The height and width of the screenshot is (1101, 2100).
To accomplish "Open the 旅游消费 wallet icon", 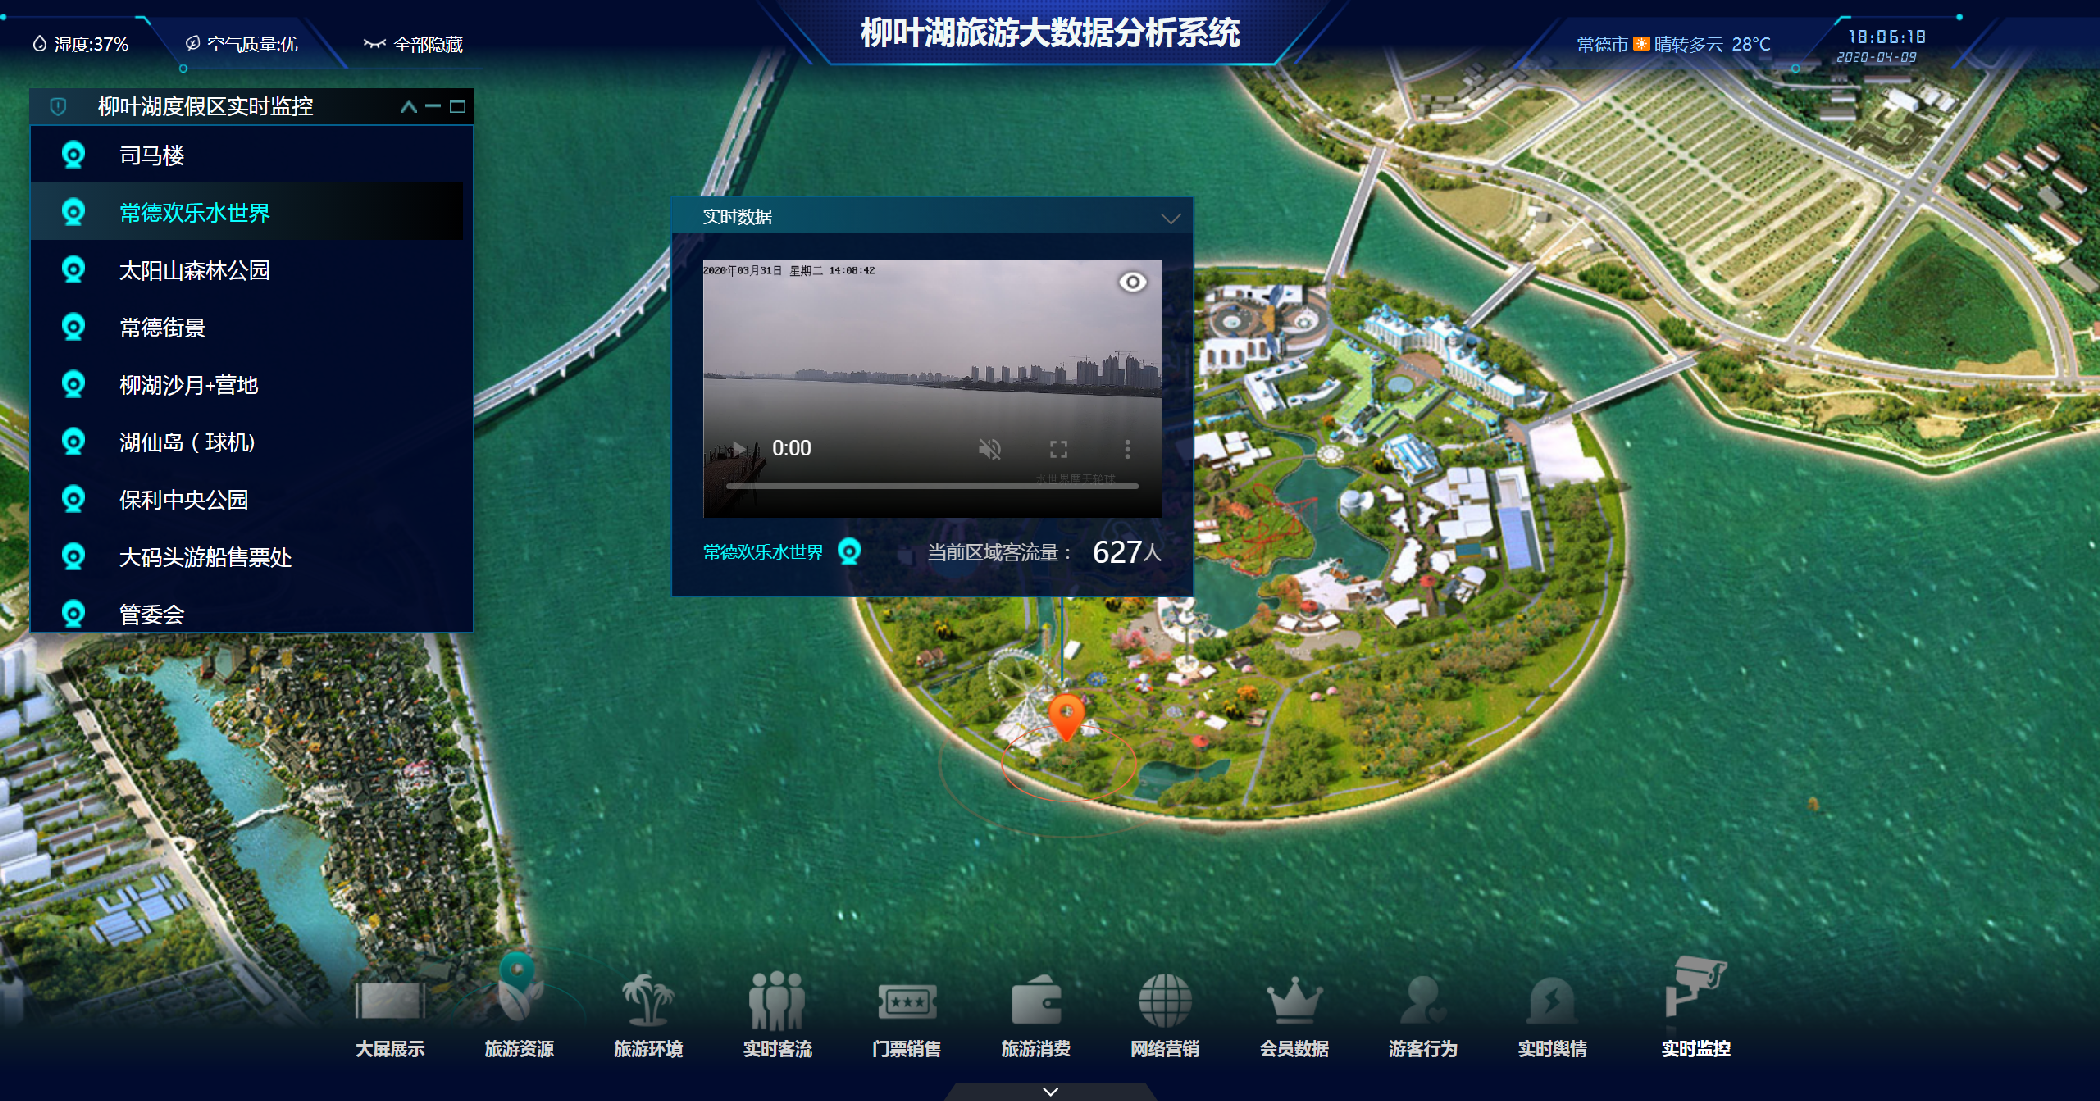I will coord(1036,1000).
